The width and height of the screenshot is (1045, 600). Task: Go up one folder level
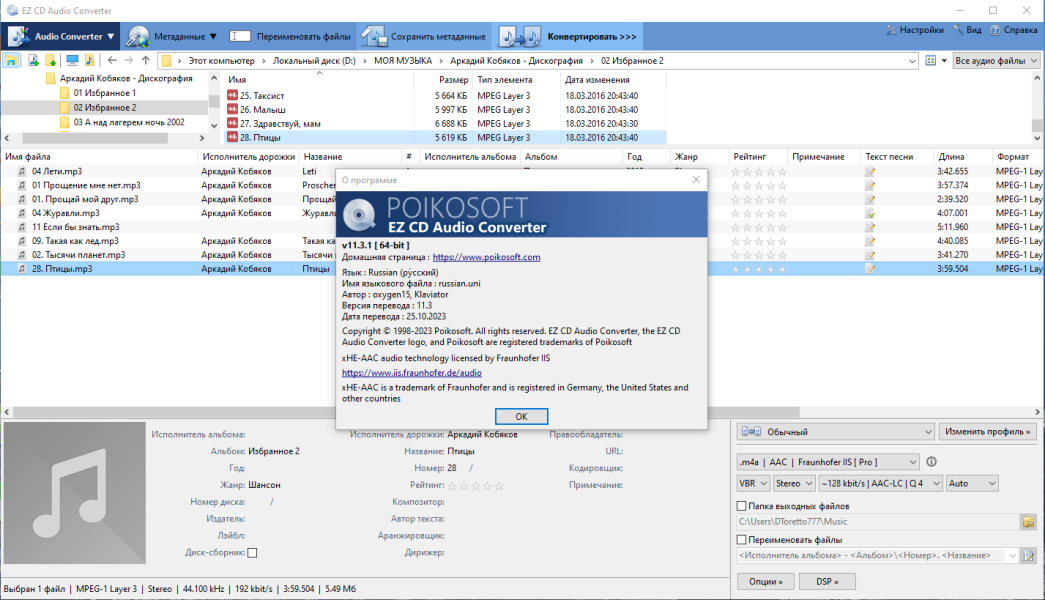[145, 61]
